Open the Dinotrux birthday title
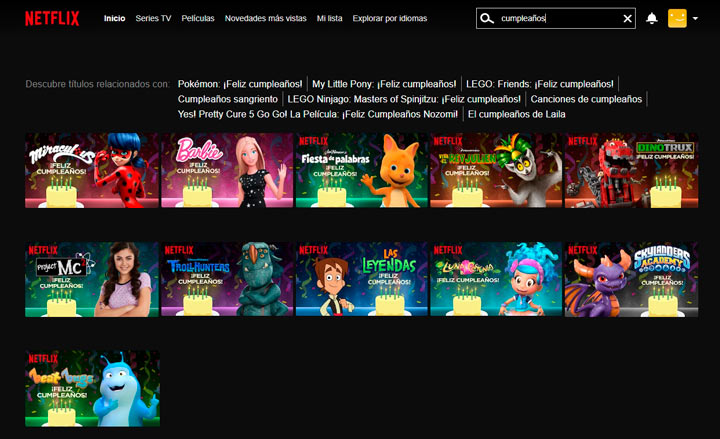This screenshot has height=439, width=720. pyautogui.click(x=631, y=170)
